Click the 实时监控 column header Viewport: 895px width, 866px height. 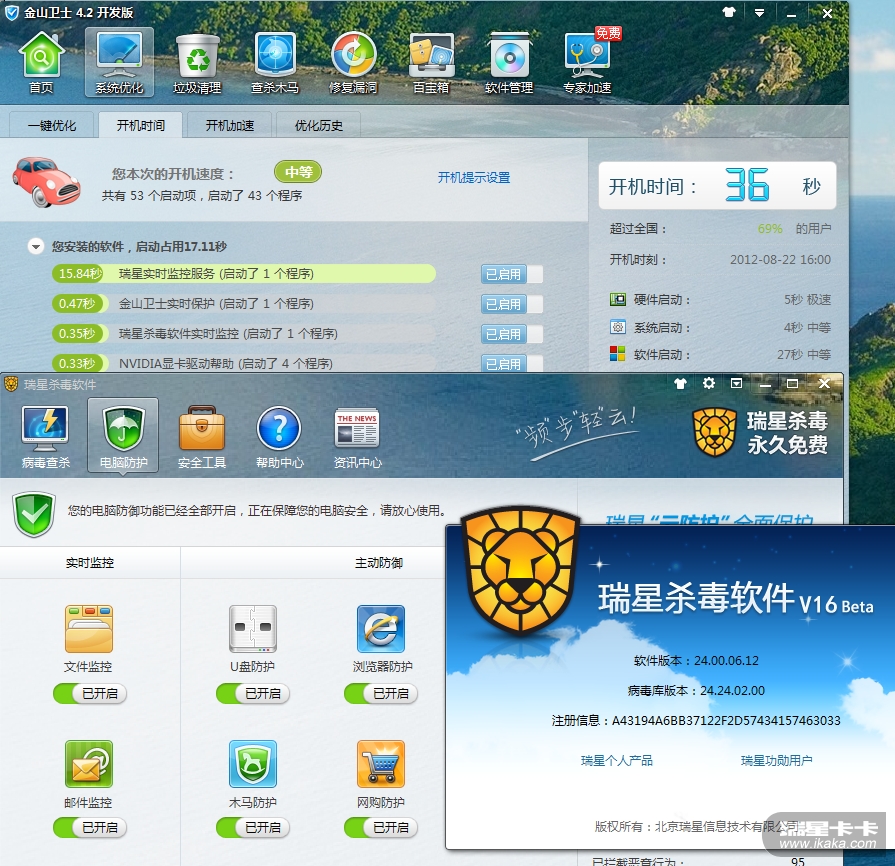tap(90, 563)
